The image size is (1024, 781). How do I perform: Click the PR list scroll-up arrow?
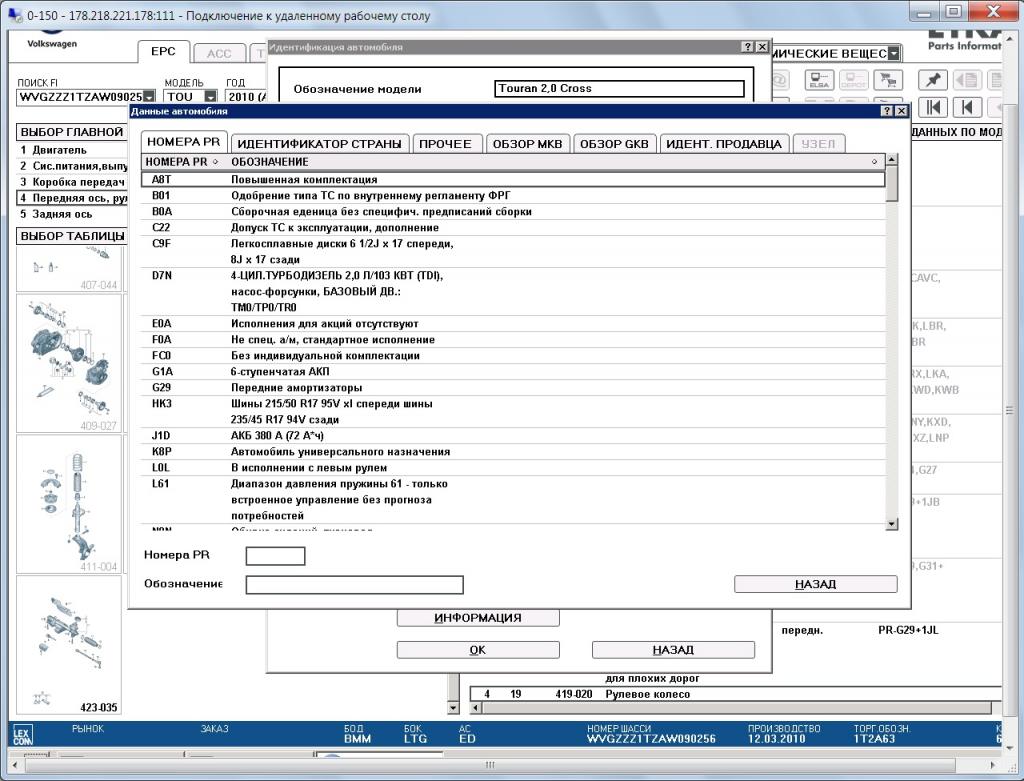click(891, 160)
